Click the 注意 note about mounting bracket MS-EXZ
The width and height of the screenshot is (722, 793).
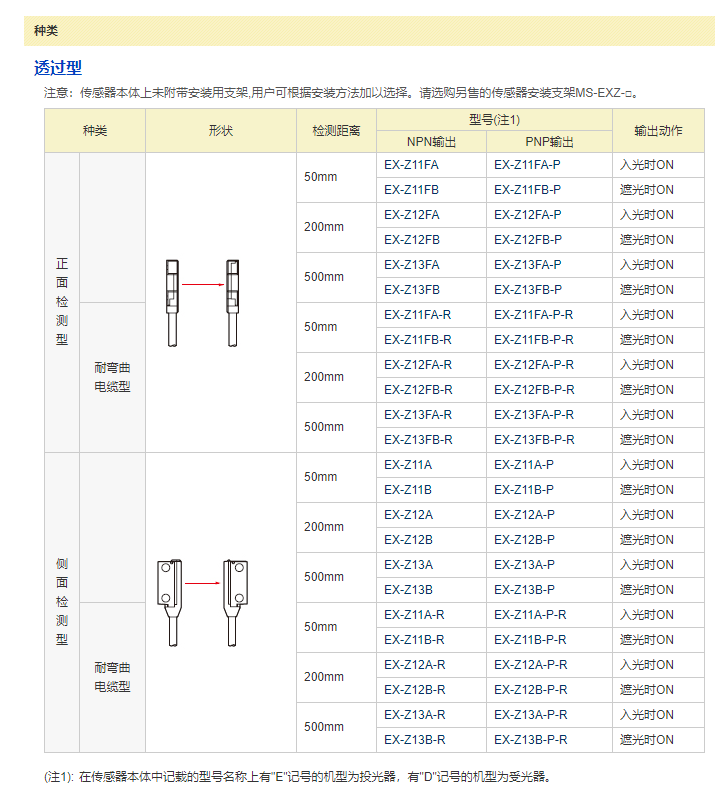(340, 93)
